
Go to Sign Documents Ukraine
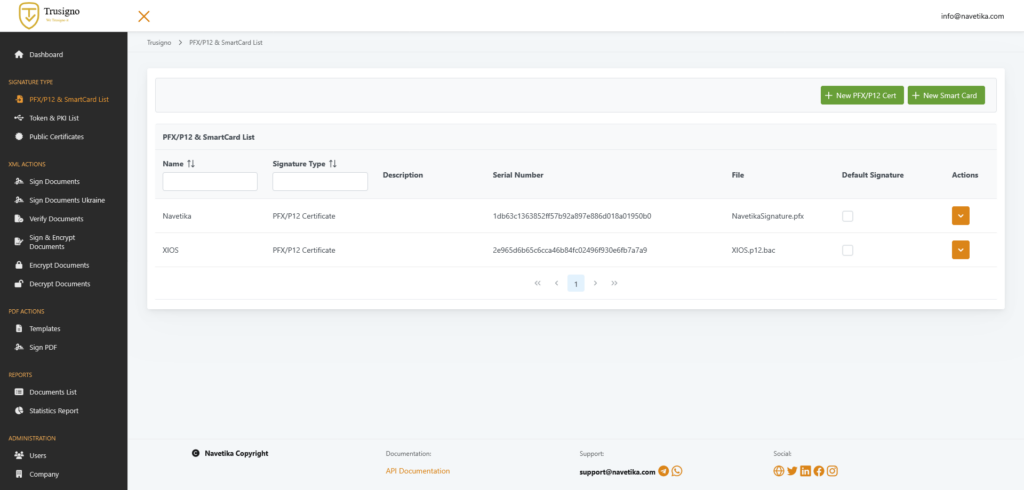67,200
